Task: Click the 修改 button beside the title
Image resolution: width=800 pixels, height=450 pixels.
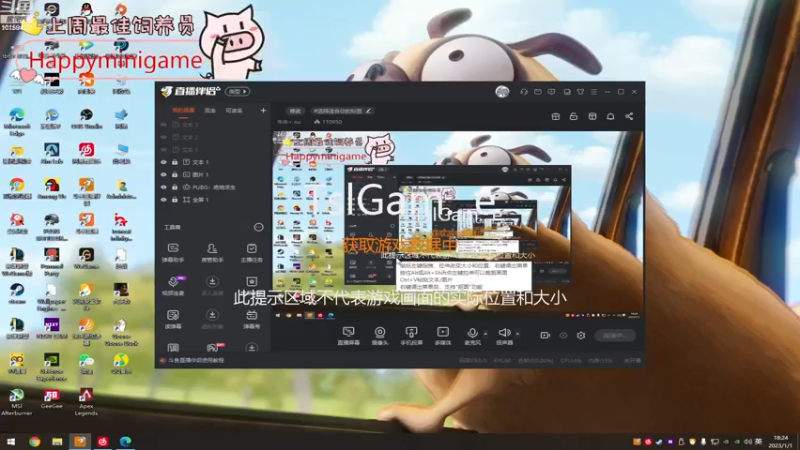Action: 295,111
